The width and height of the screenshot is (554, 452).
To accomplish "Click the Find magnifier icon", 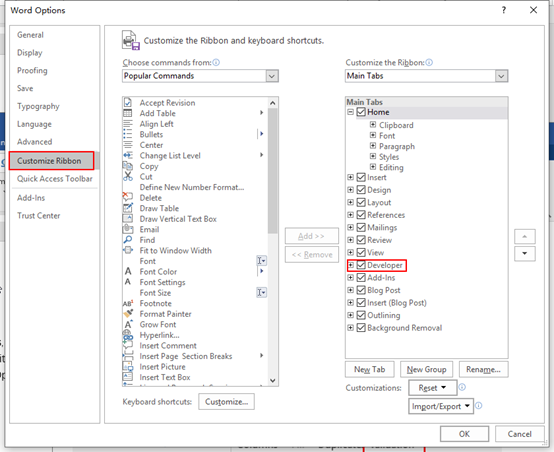I will click(128, 240).
